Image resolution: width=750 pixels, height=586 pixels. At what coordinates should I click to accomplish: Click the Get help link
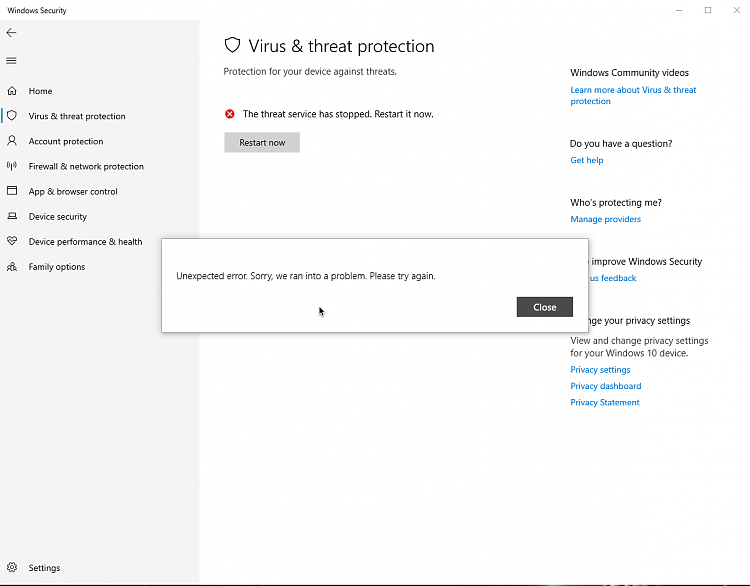click(x=587, y=160)
